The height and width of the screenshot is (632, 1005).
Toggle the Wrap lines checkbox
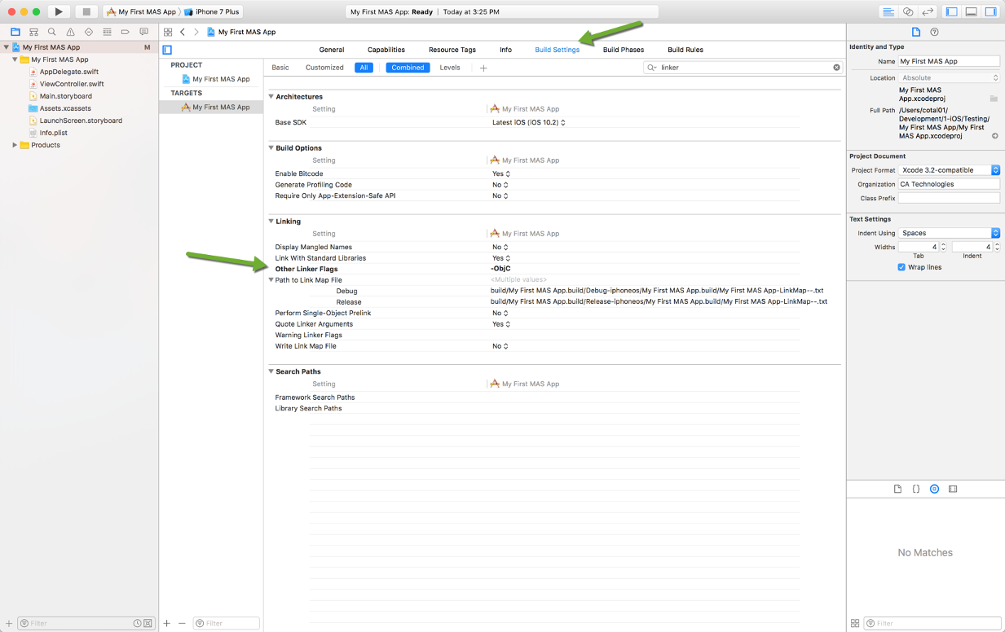tap(902, 267)
